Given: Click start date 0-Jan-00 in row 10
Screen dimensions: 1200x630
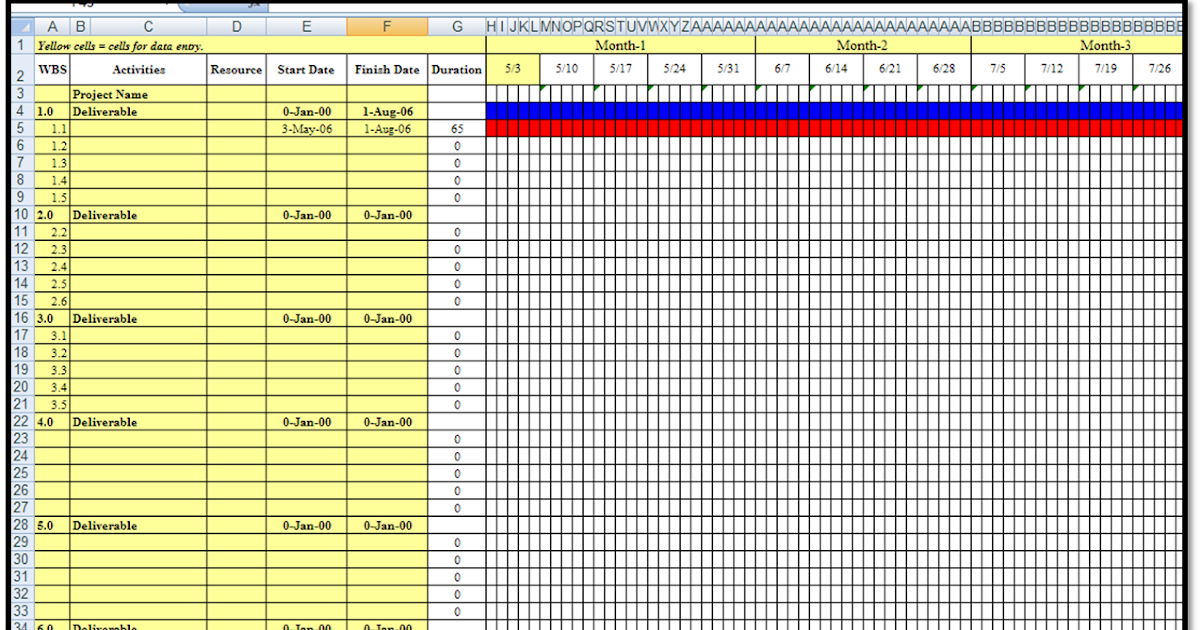Looking at the screenshot, I should (306, 215).
